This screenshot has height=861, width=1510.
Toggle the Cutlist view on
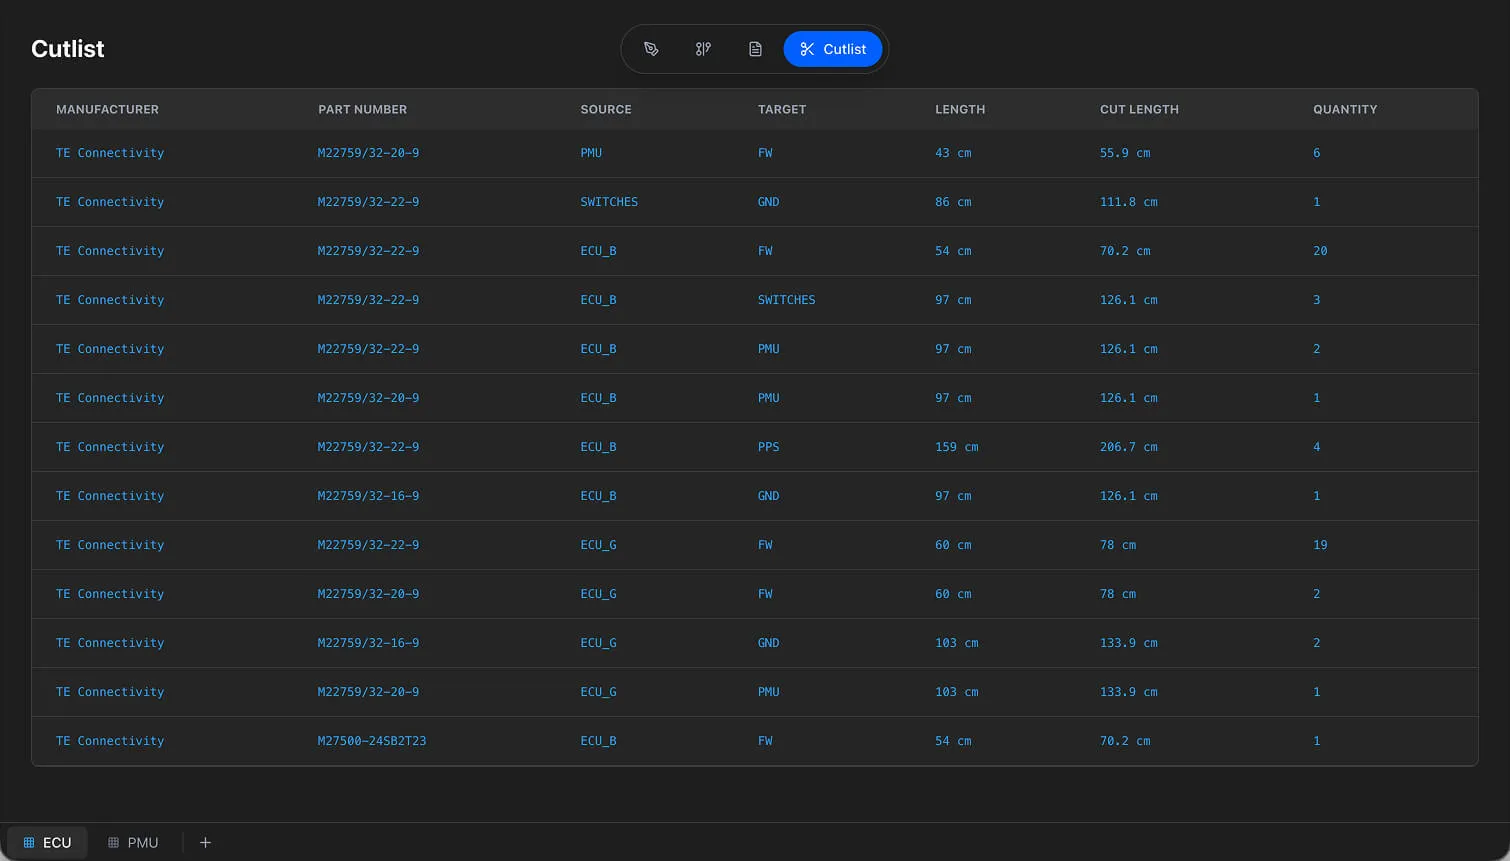pyautogui.click(x=833, y=48)
